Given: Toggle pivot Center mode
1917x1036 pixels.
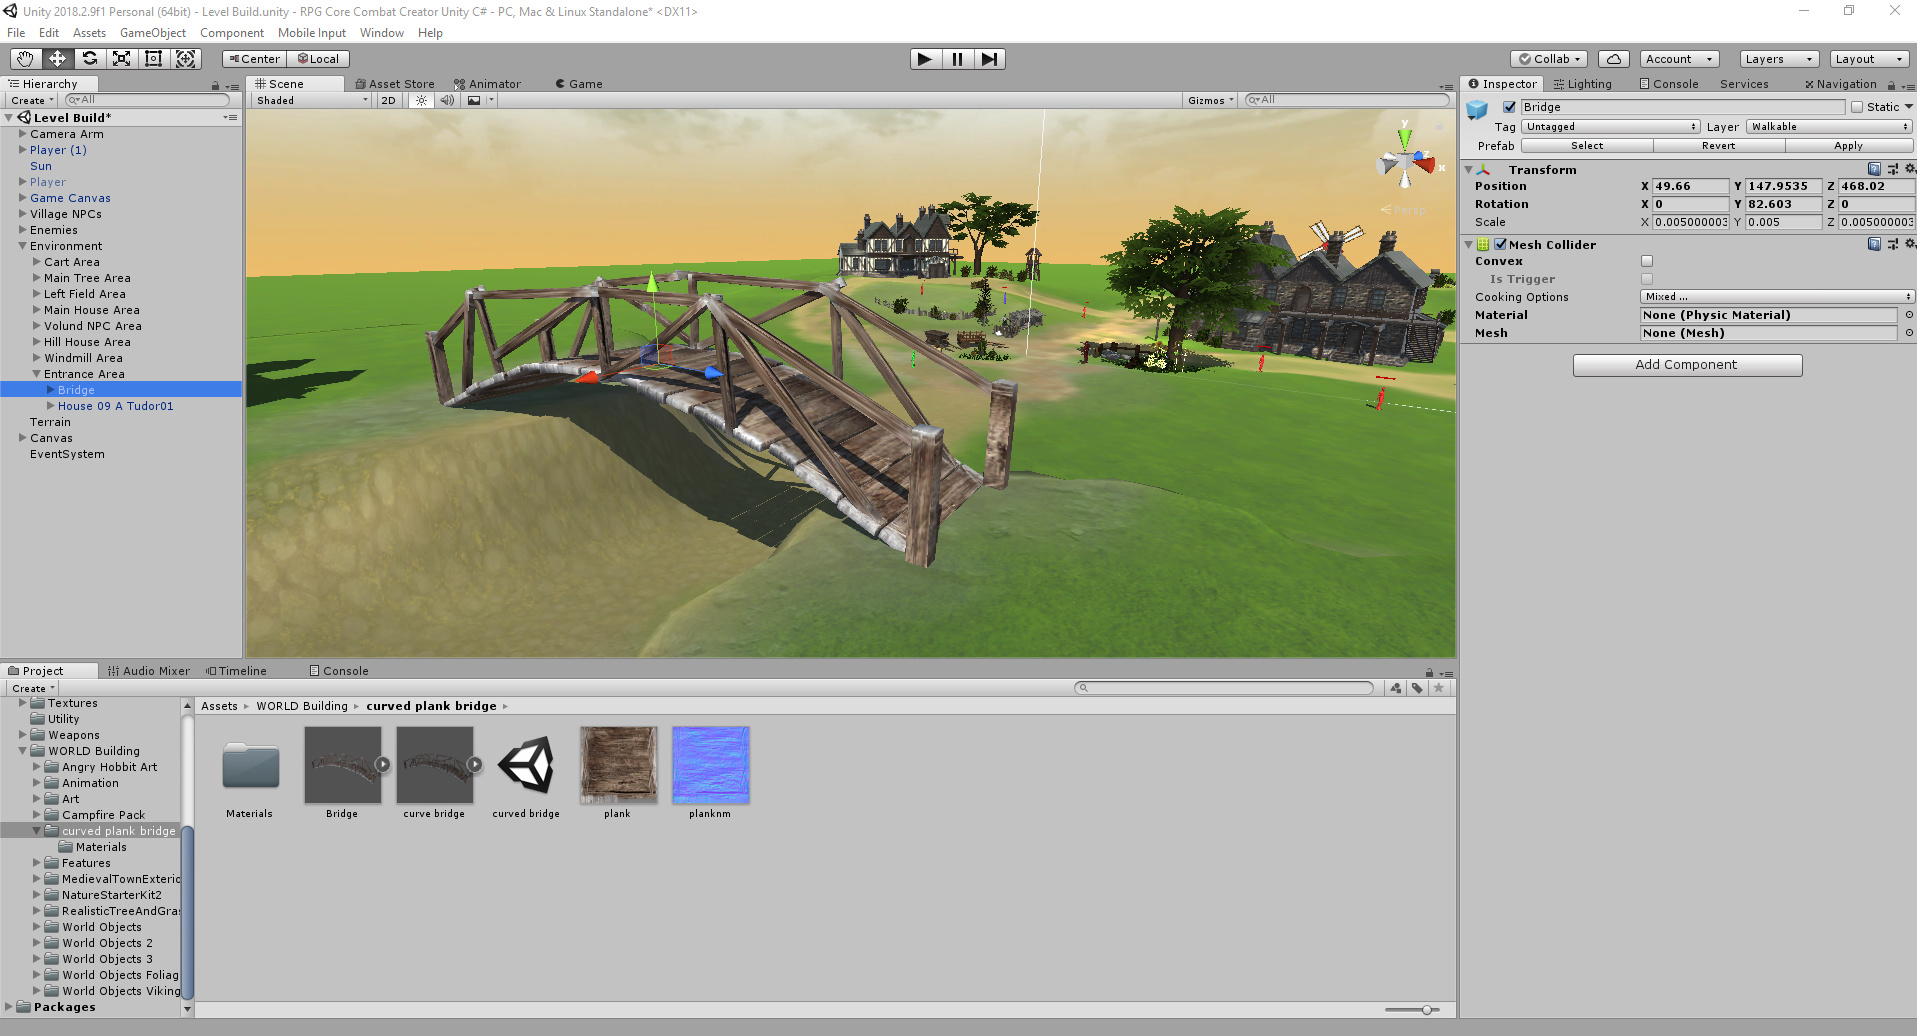Looking at the screenshot, I should click(x=254, y=59).
